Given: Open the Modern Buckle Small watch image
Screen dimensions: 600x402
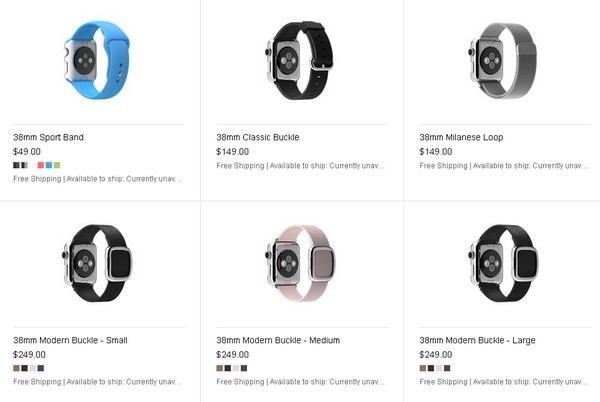Looking at the screenshot, I should 97,263.
